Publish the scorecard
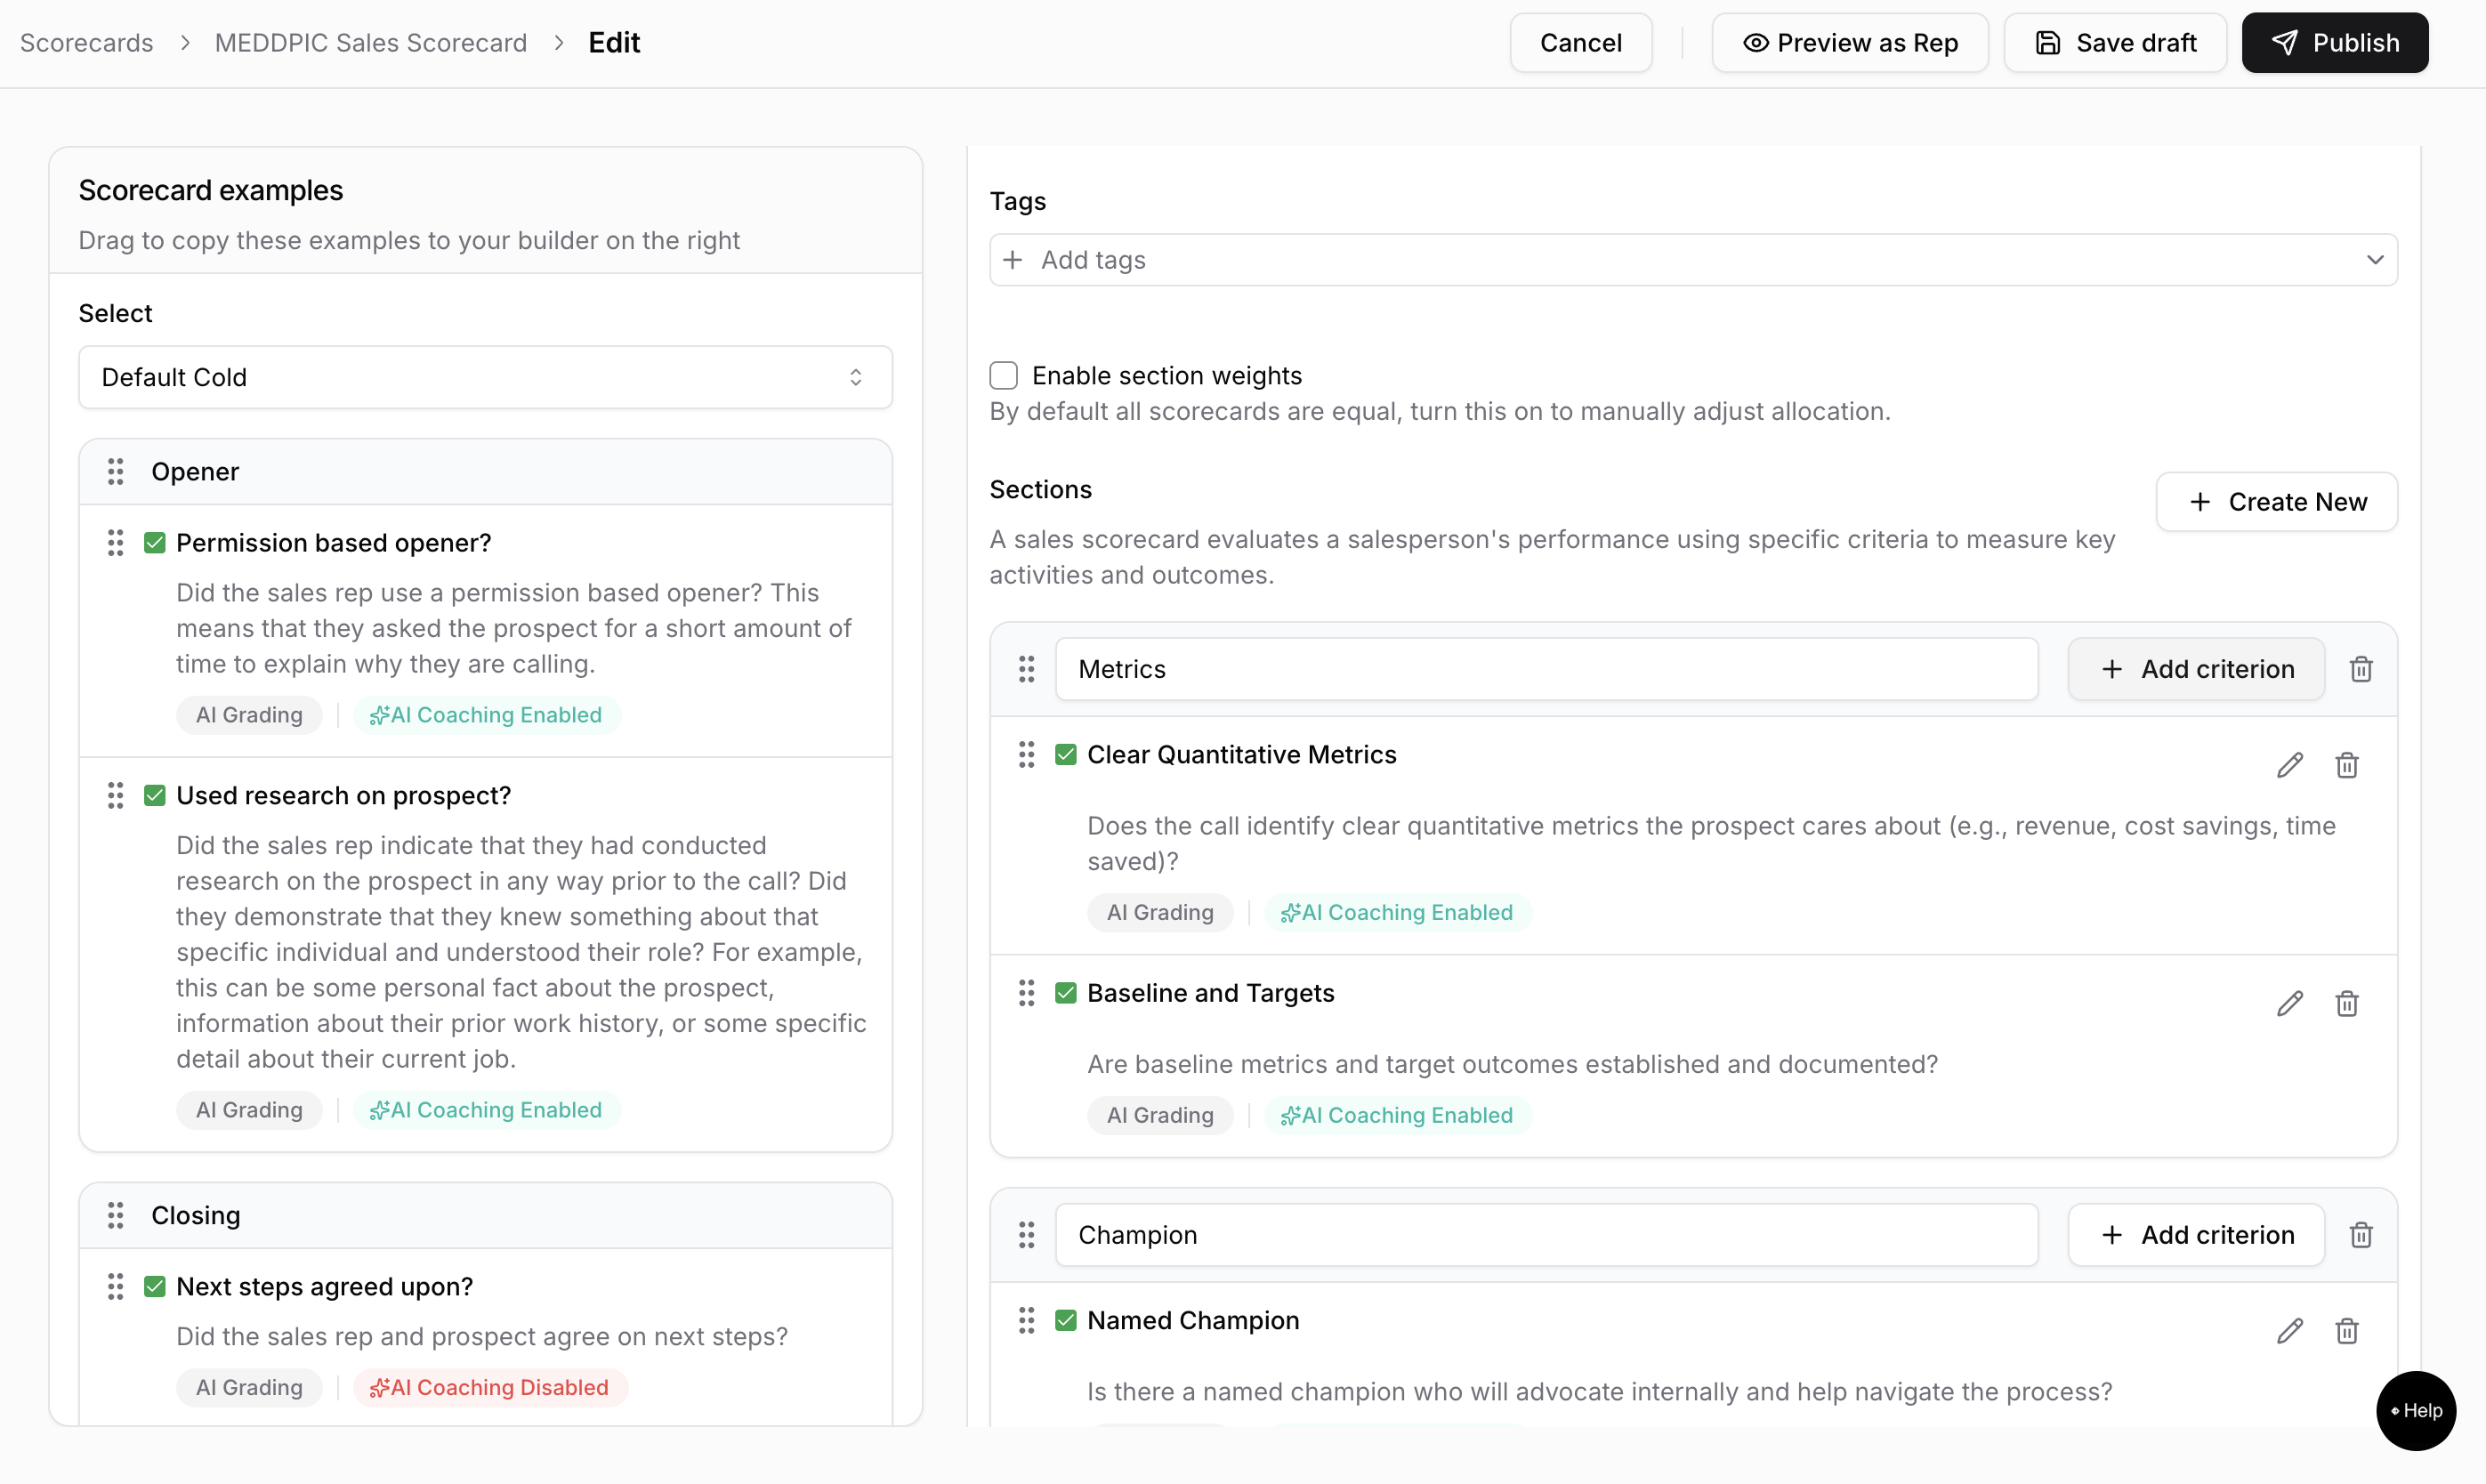Screen dimensions: 2486x1484 2335,43
